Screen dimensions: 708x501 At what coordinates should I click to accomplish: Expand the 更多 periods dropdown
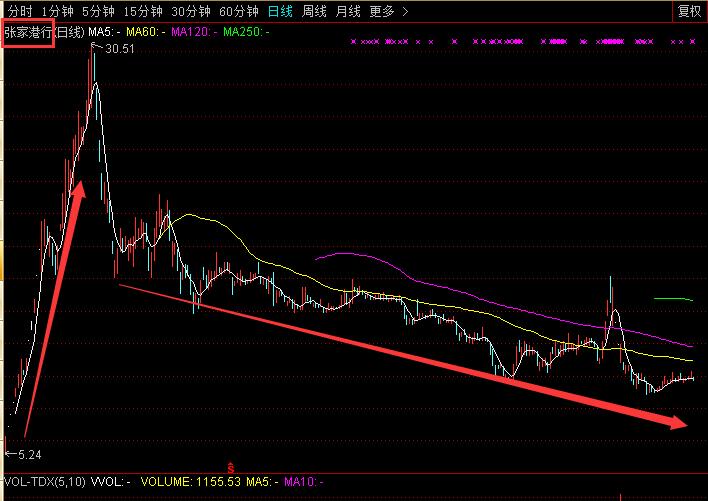pyautogui.click(x=387, y=12)
